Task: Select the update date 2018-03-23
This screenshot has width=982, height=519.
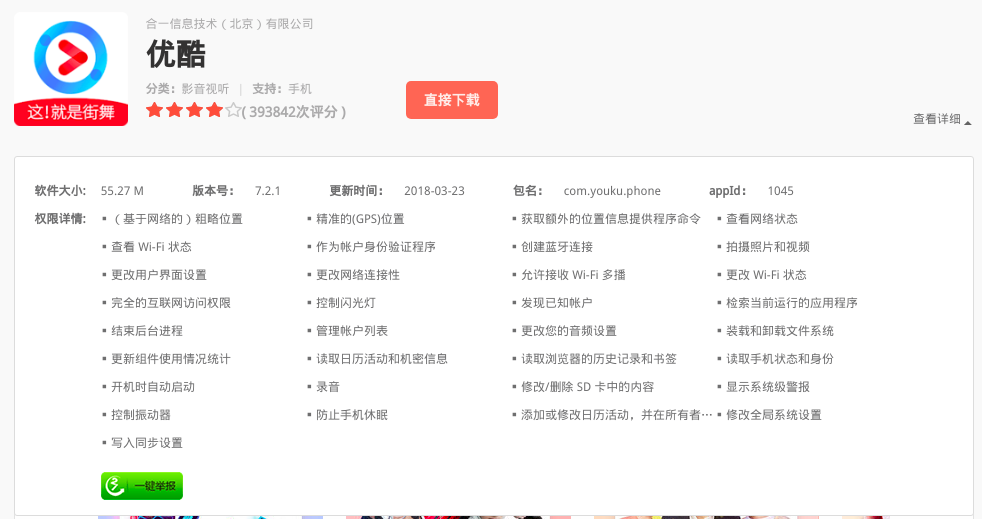Action: 434,191
